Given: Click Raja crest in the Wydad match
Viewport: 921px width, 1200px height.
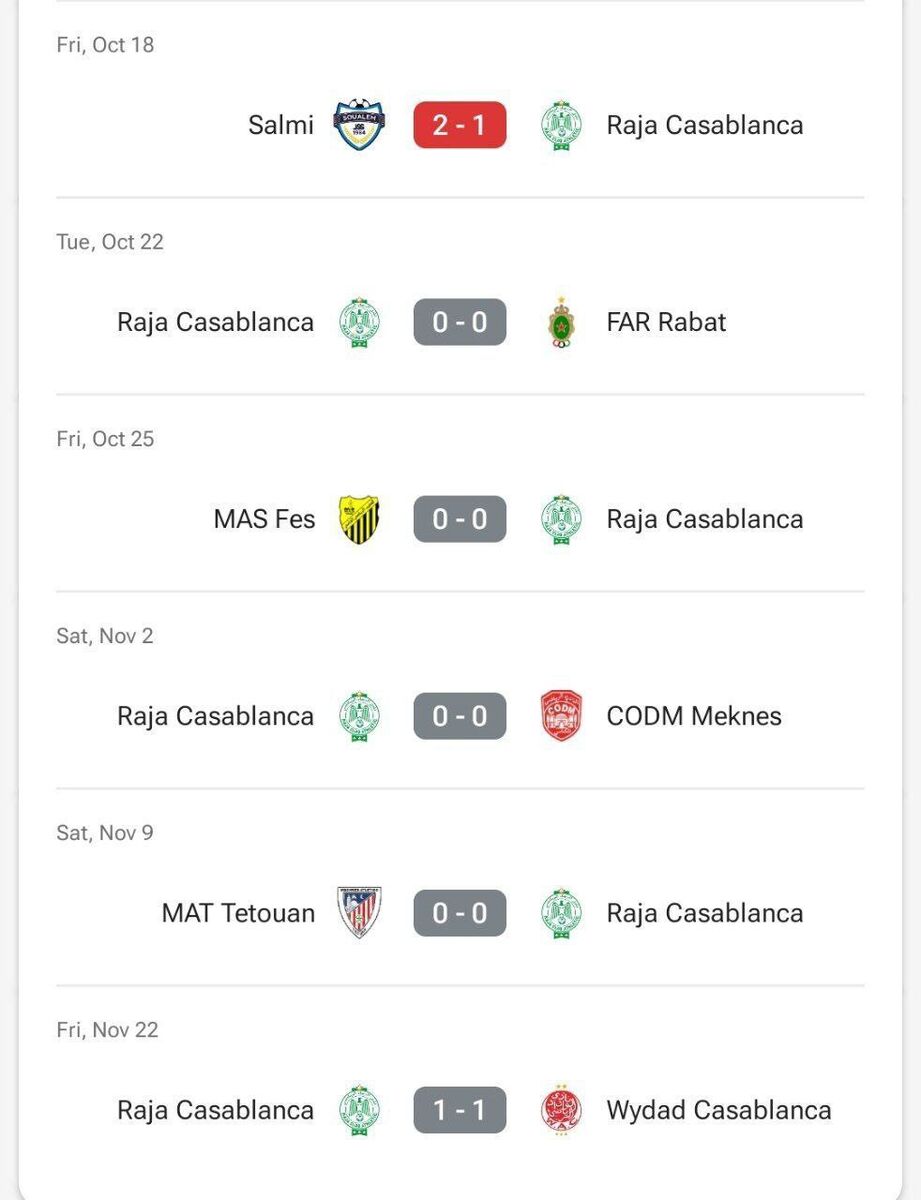Looking at the screenshot, I should click(x=359, y=1110).
